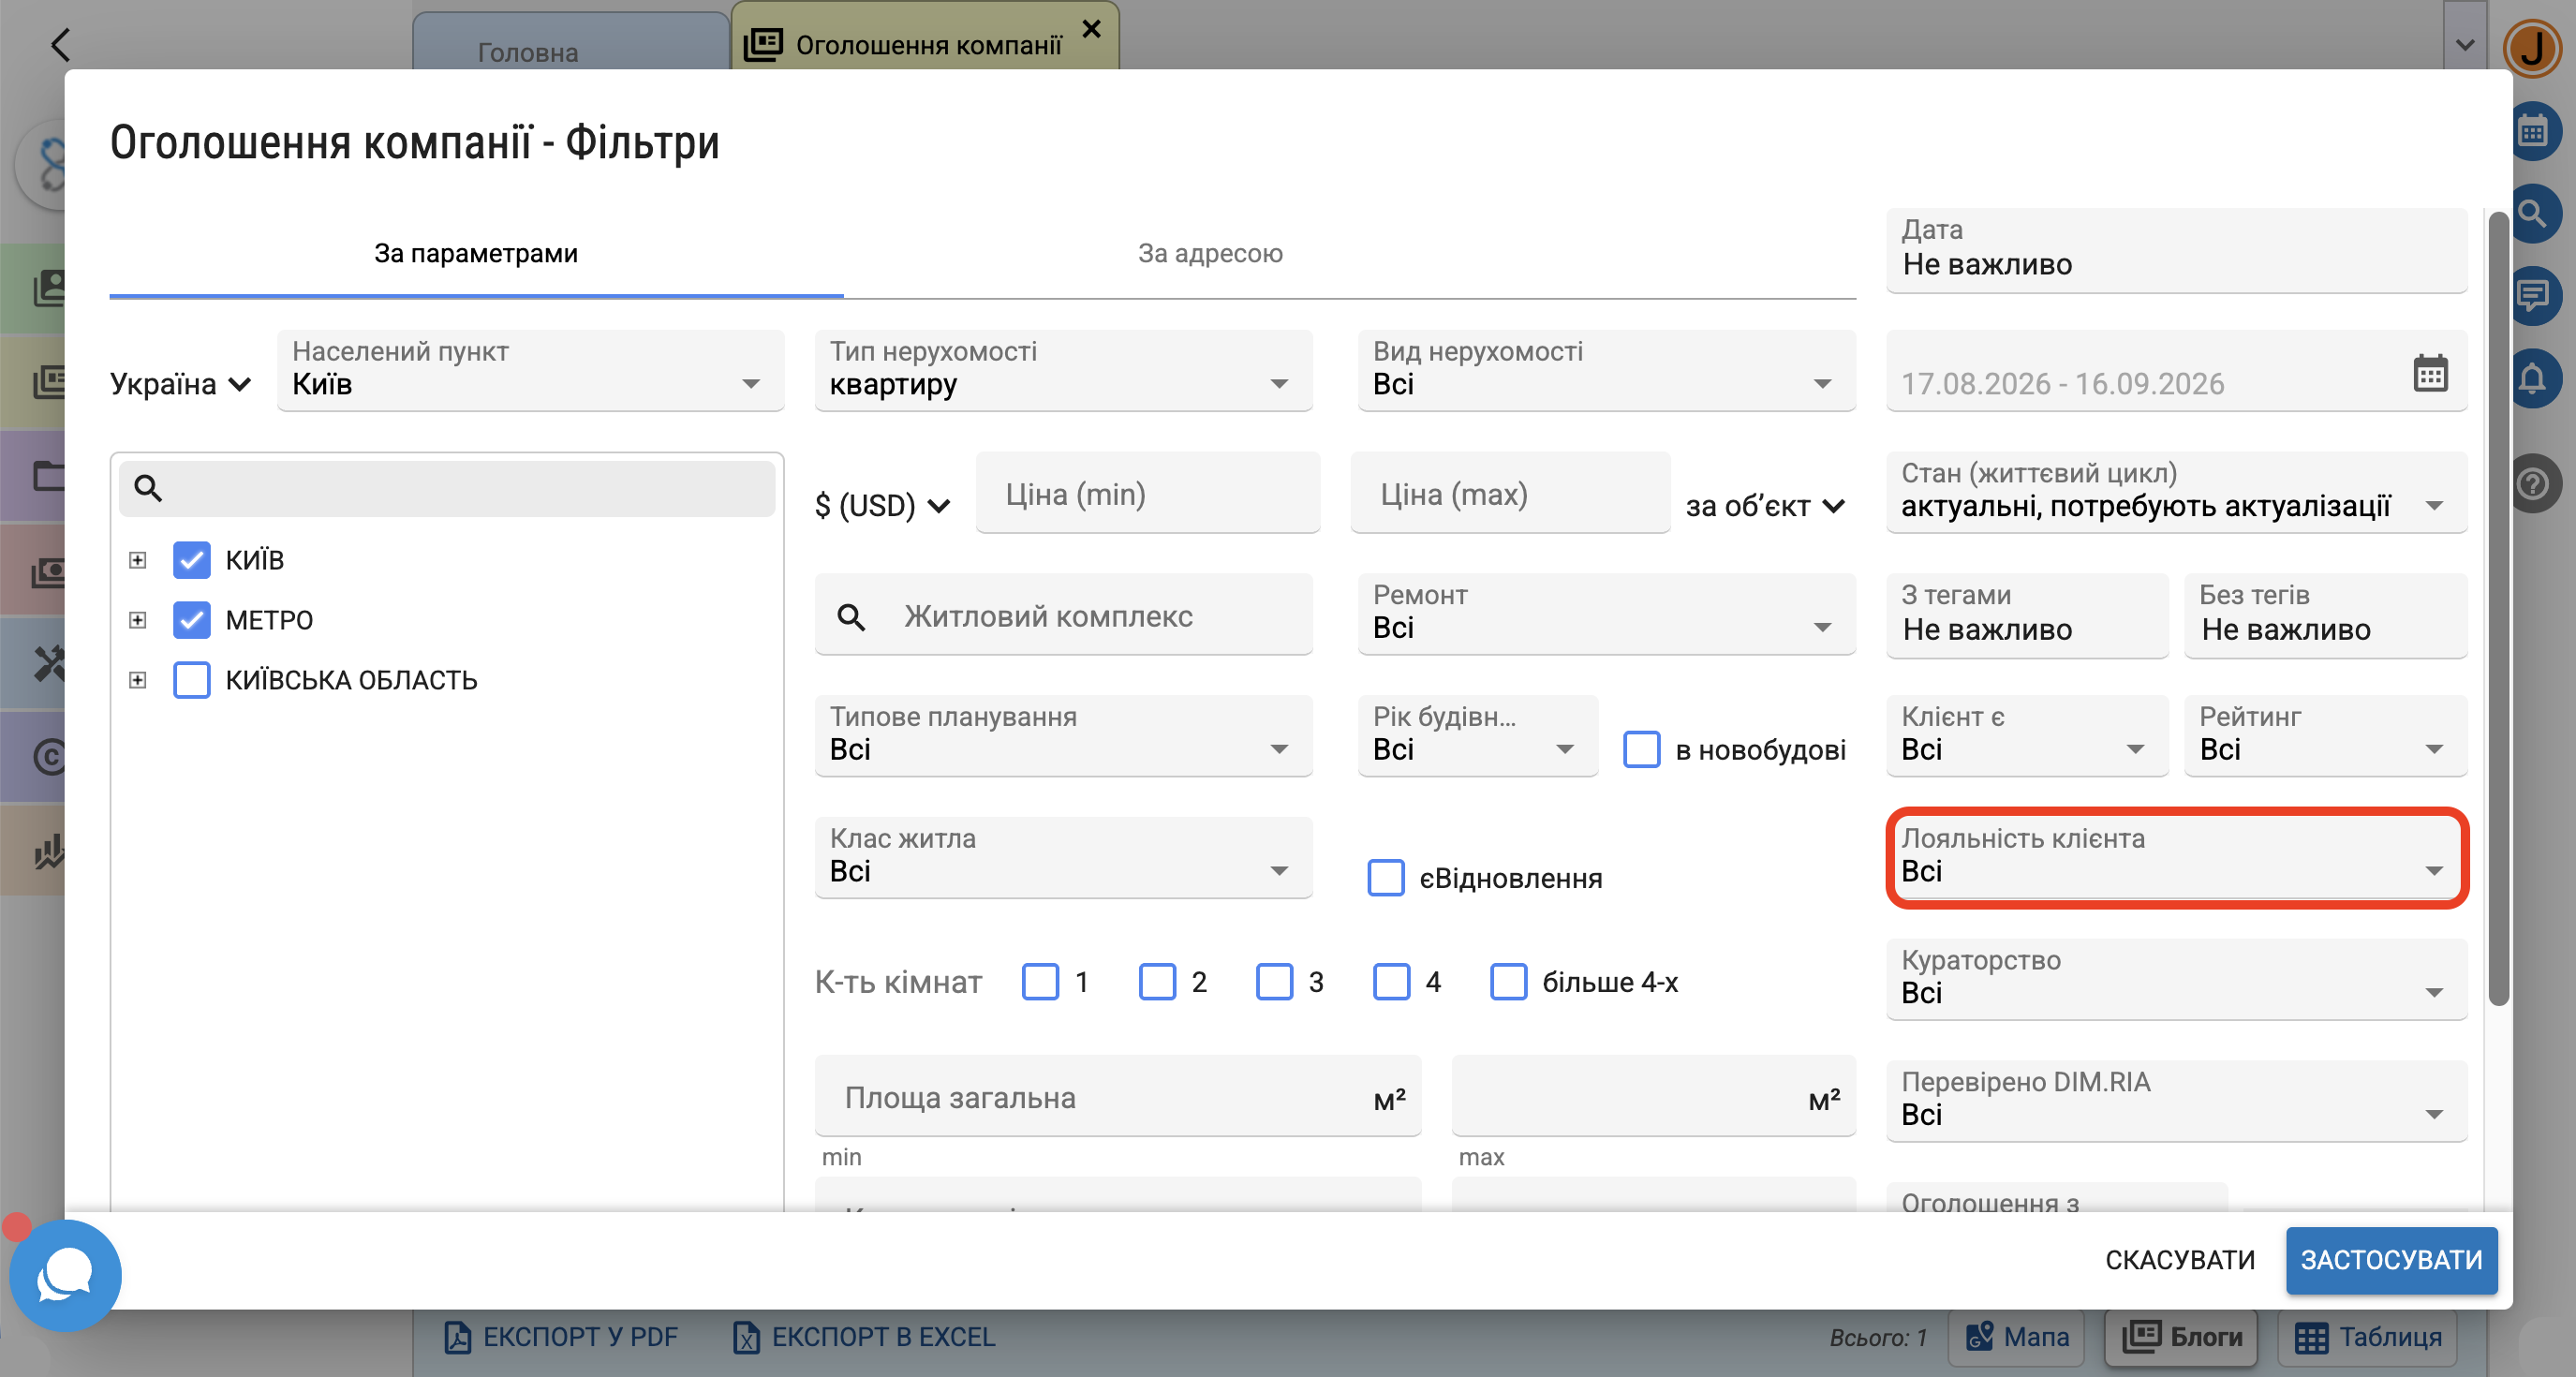The height and width of the screenshot is (1377, 2576).
Task: Open the Лояльність клієнта dropdown
Action: click(2176, 858)
